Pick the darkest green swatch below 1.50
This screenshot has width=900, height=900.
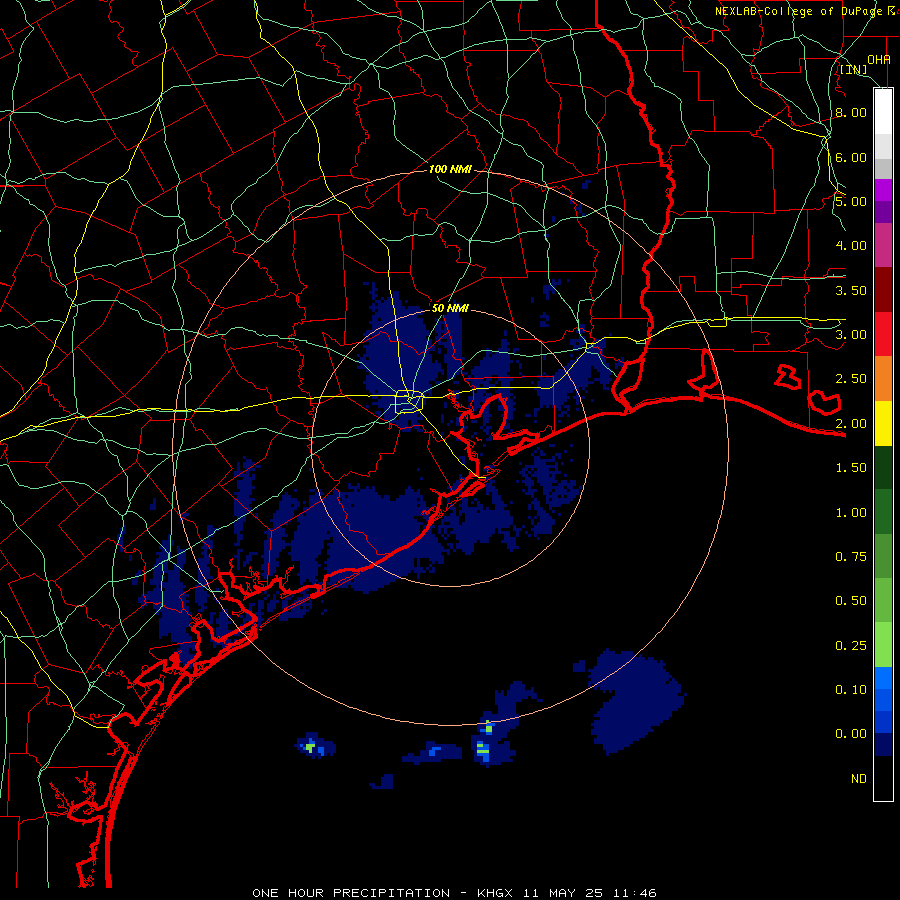(x=883, y=468)
